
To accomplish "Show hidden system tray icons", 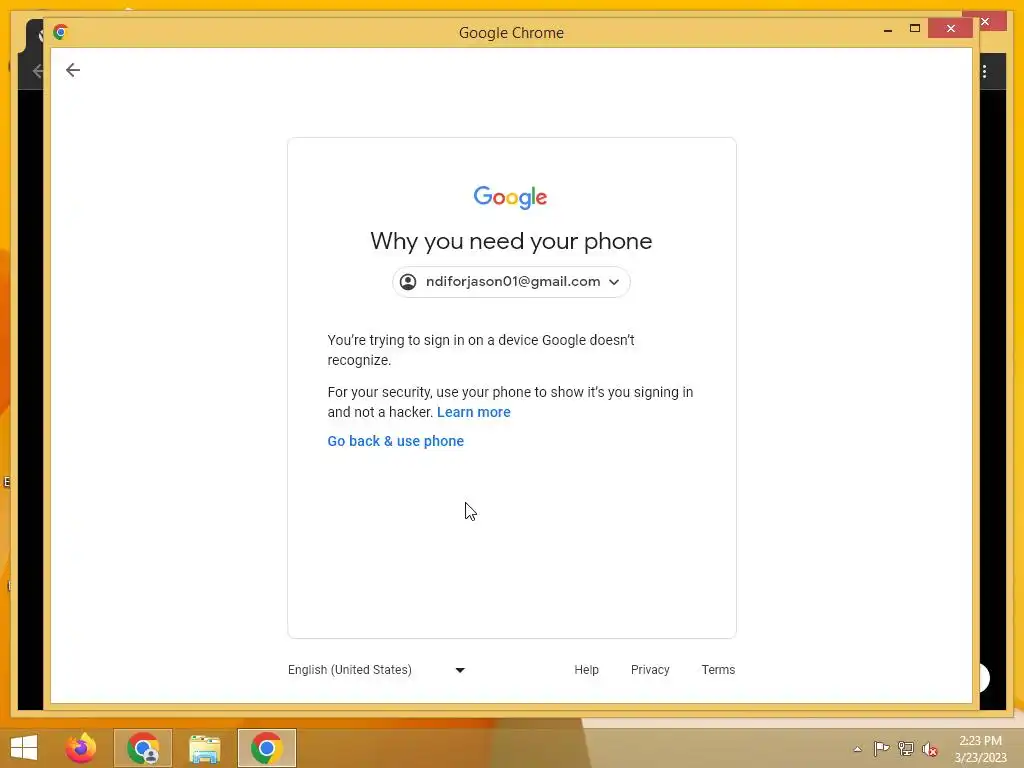I will (x=857, y=749).
